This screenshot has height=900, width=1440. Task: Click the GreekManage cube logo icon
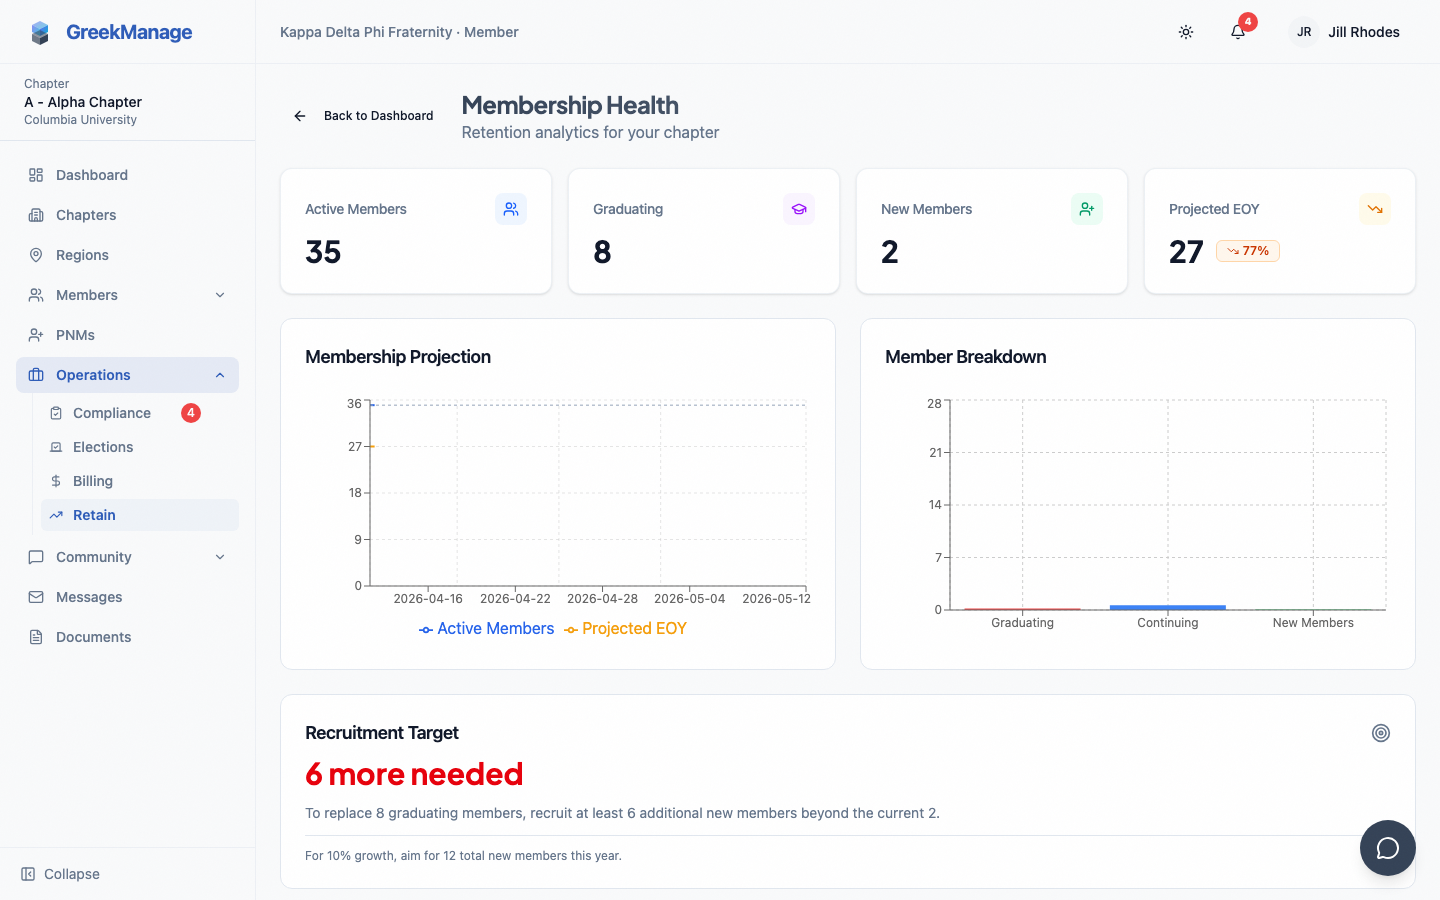click(x=40, y=33)
